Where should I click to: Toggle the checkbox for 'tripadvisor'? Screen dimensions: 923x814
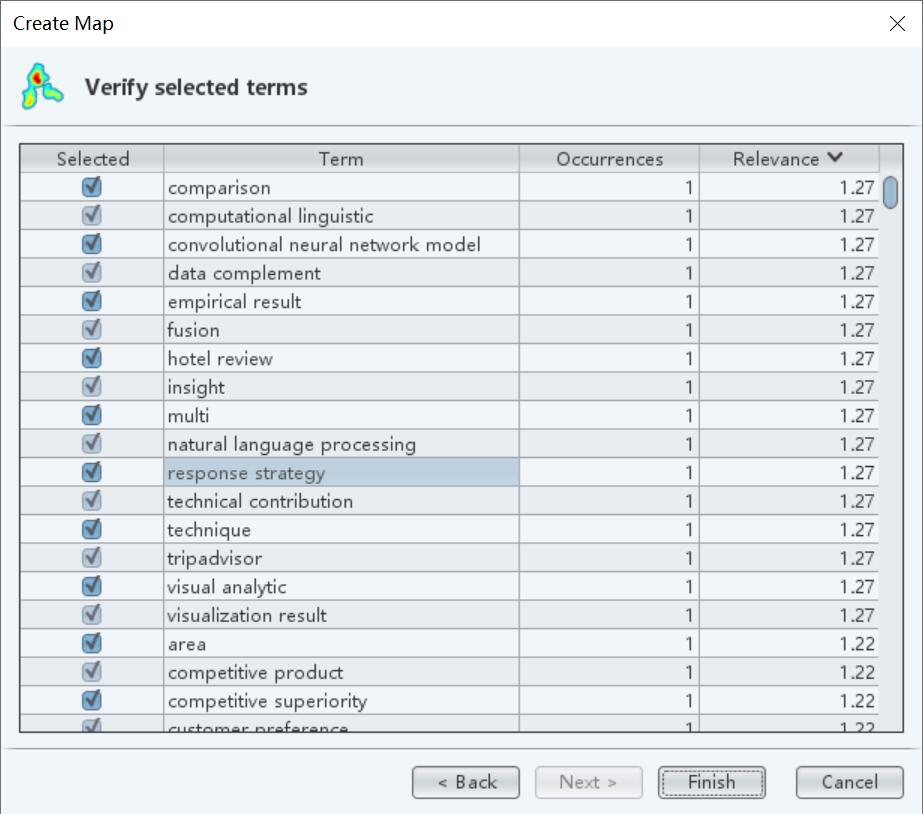92,557
